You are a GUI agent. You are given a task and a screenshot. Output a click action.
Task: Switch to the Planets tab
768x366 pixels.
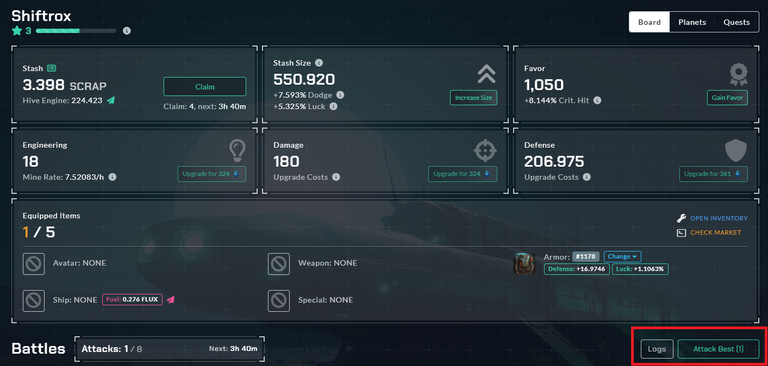click(x=692, y=22)
